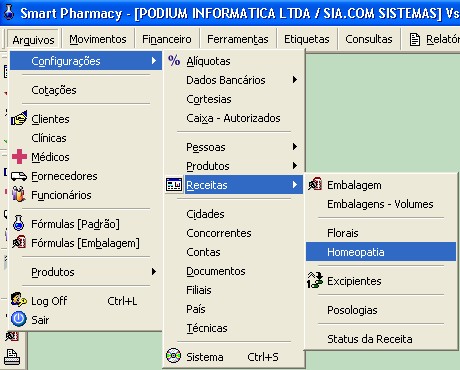Image resolution: width=460 pixels, height=370 pixels.
Task: Expand the Pessoas submenu arrow
Action: [295, 147]
